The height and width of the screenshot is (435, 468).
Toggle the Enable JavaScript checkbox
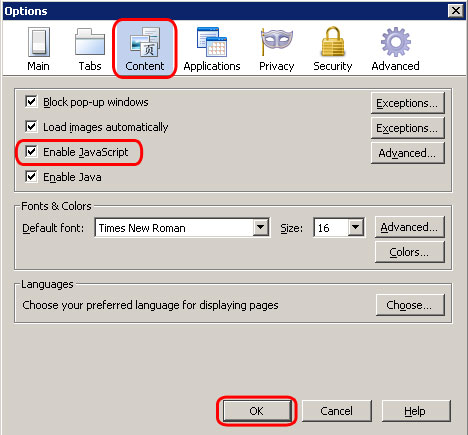pyautogui.click(x=31, y=152)
